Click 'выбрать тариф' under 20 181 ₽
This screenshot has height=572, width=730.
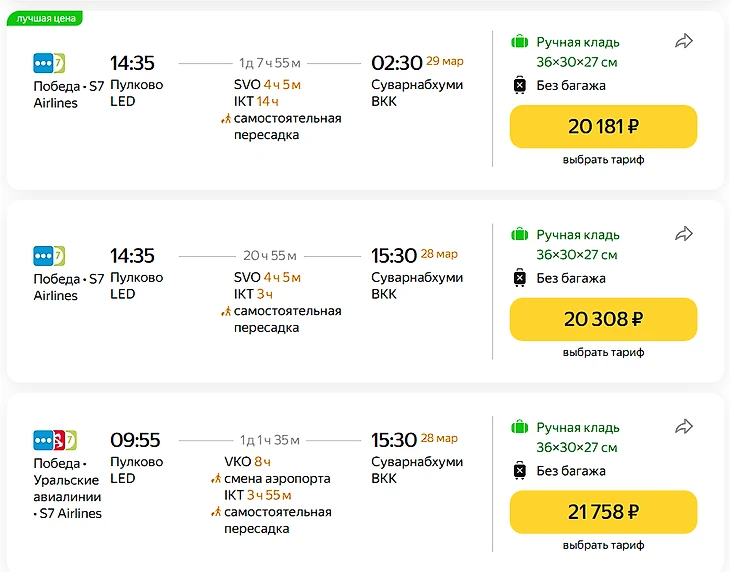tap(603, 159)
